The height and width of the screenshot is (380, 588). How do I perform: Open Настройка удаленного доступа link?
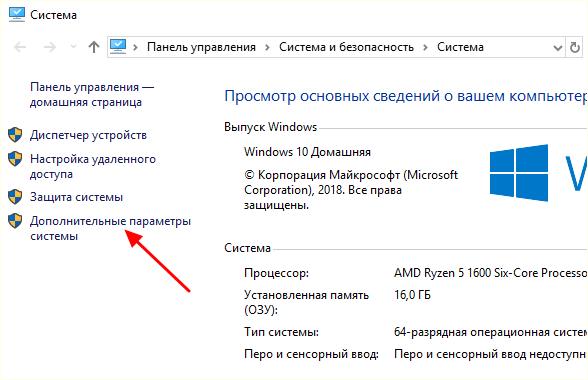click(x=93, y=166)
